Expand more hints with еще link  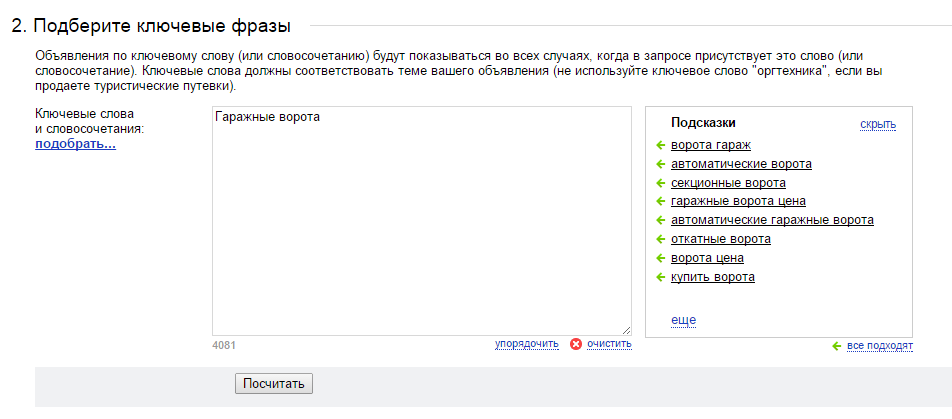pyautogui.click(x=683, y=320)
